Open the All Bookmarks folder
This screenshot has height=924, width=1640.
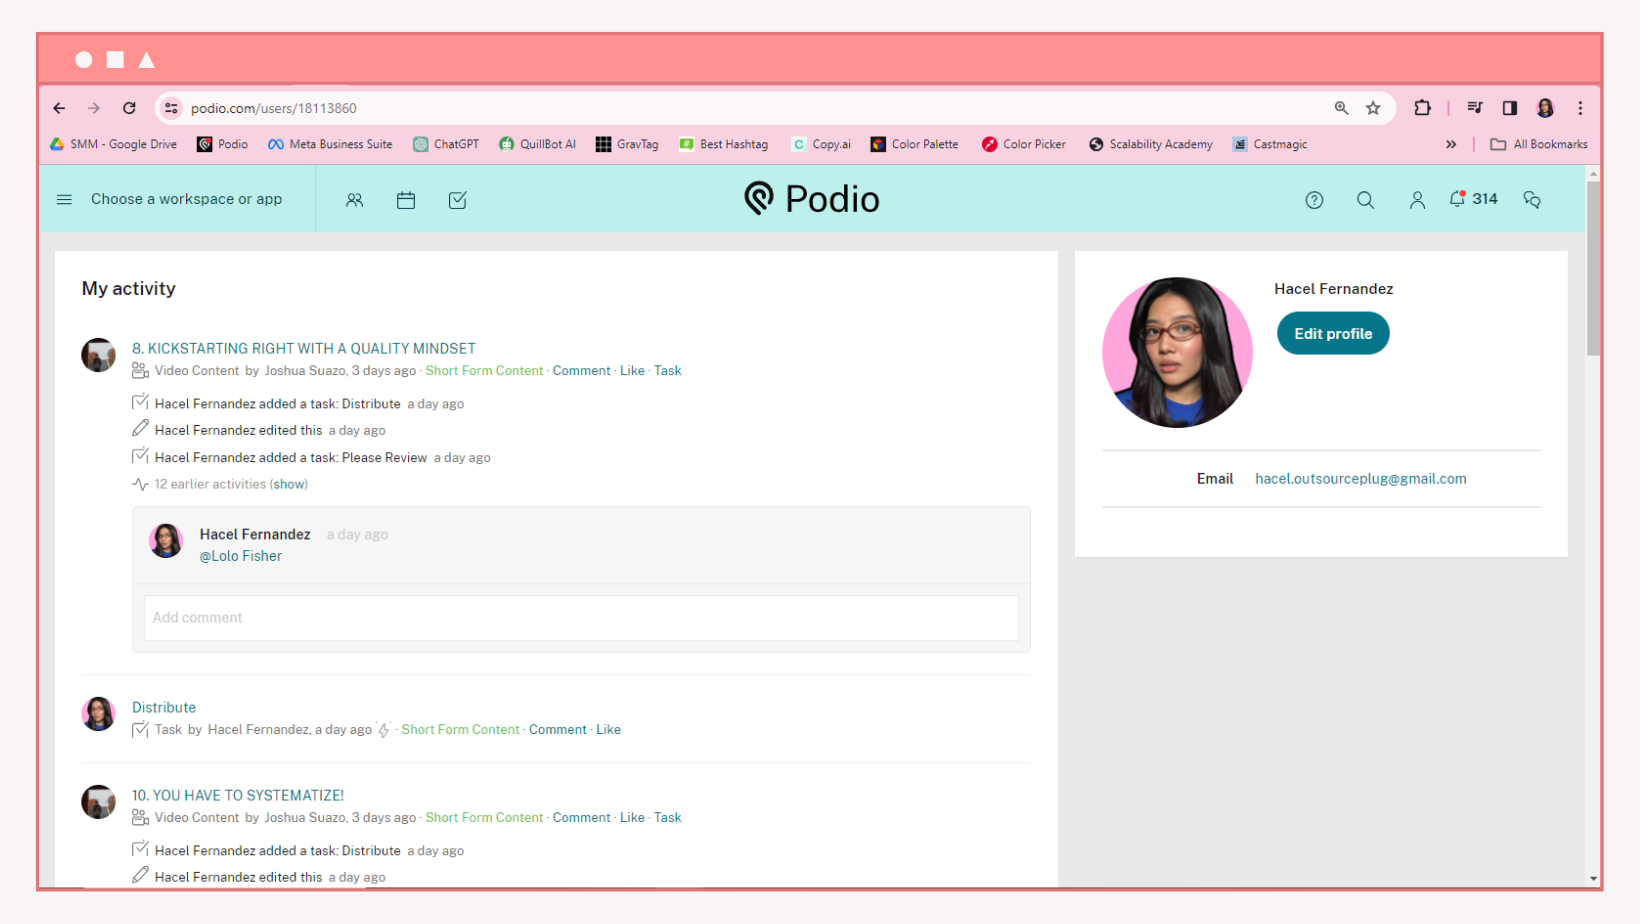1539,144
